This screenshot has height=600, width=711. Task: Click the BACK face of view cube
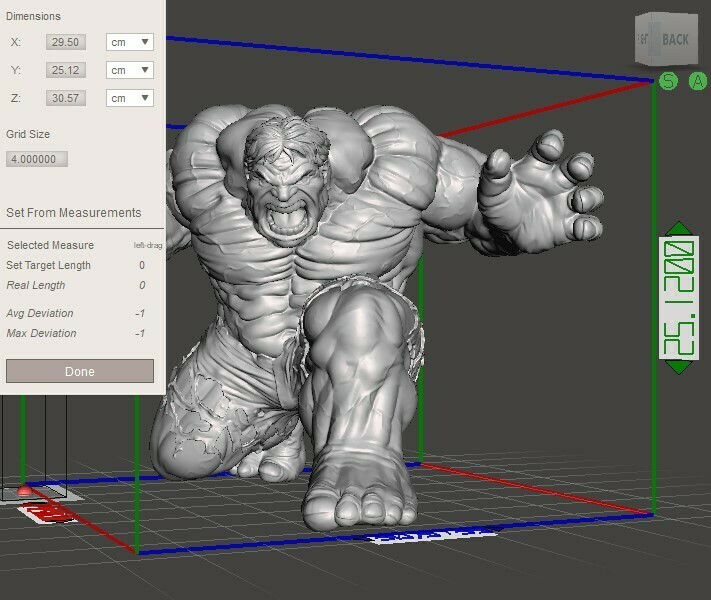click(675, 40)
